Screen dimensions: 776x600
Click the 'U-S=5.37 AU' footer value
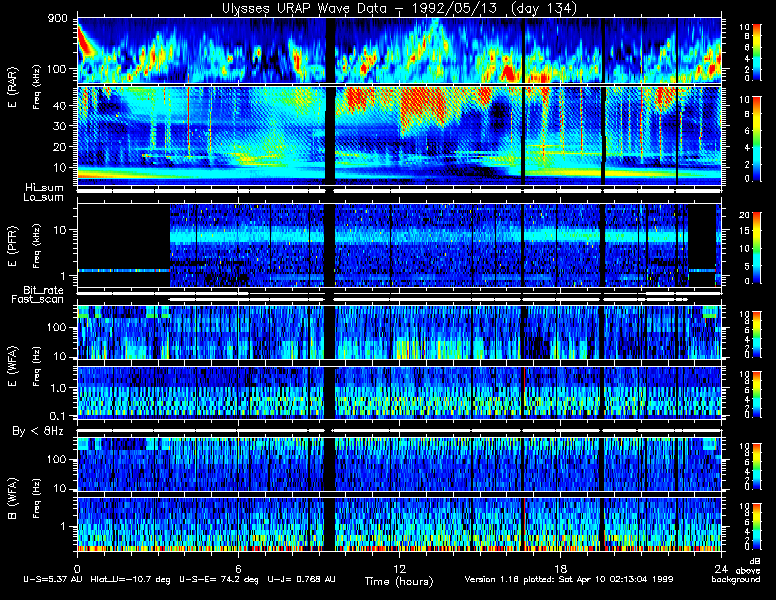pyautogui.click(x=53, y=579)
